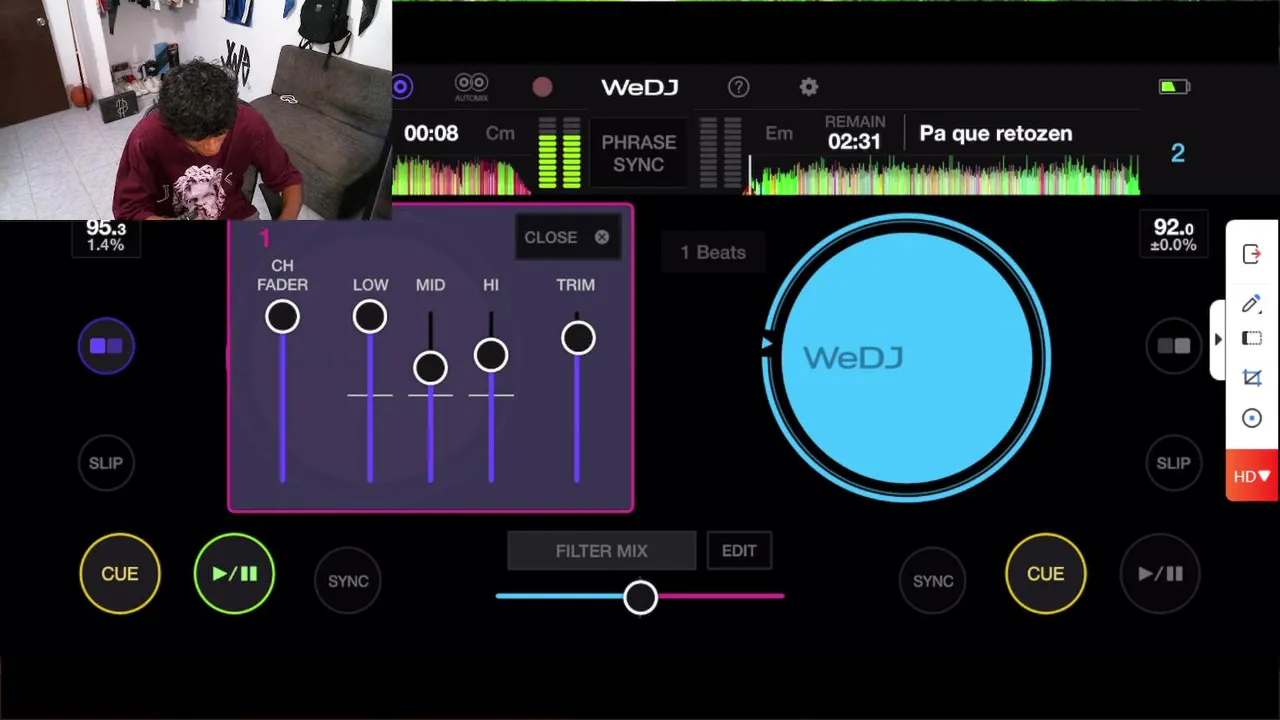Screen dimensions: 1280x720
Task: Open the HD quality dropdown
Action: [1252, 476]
